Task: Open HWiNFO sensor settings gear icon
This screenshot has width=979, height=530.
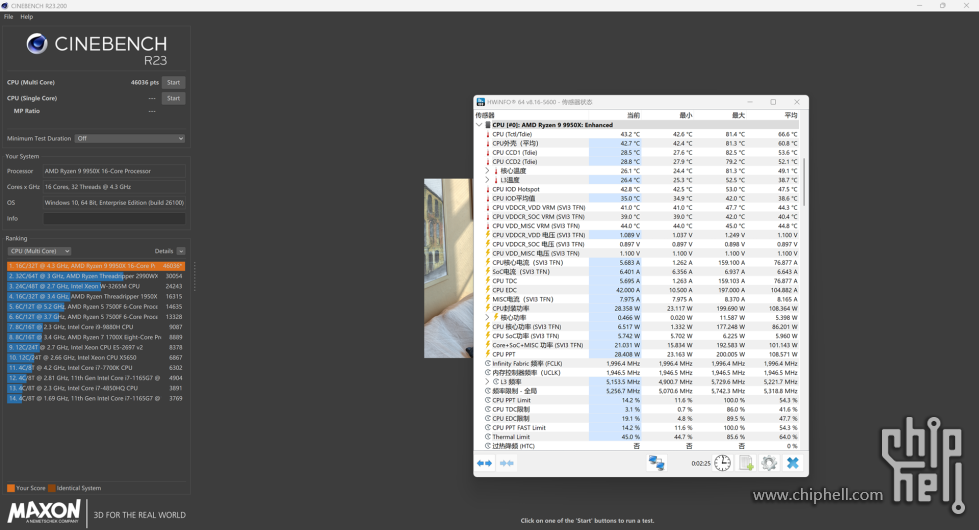Action: [769, 463]
